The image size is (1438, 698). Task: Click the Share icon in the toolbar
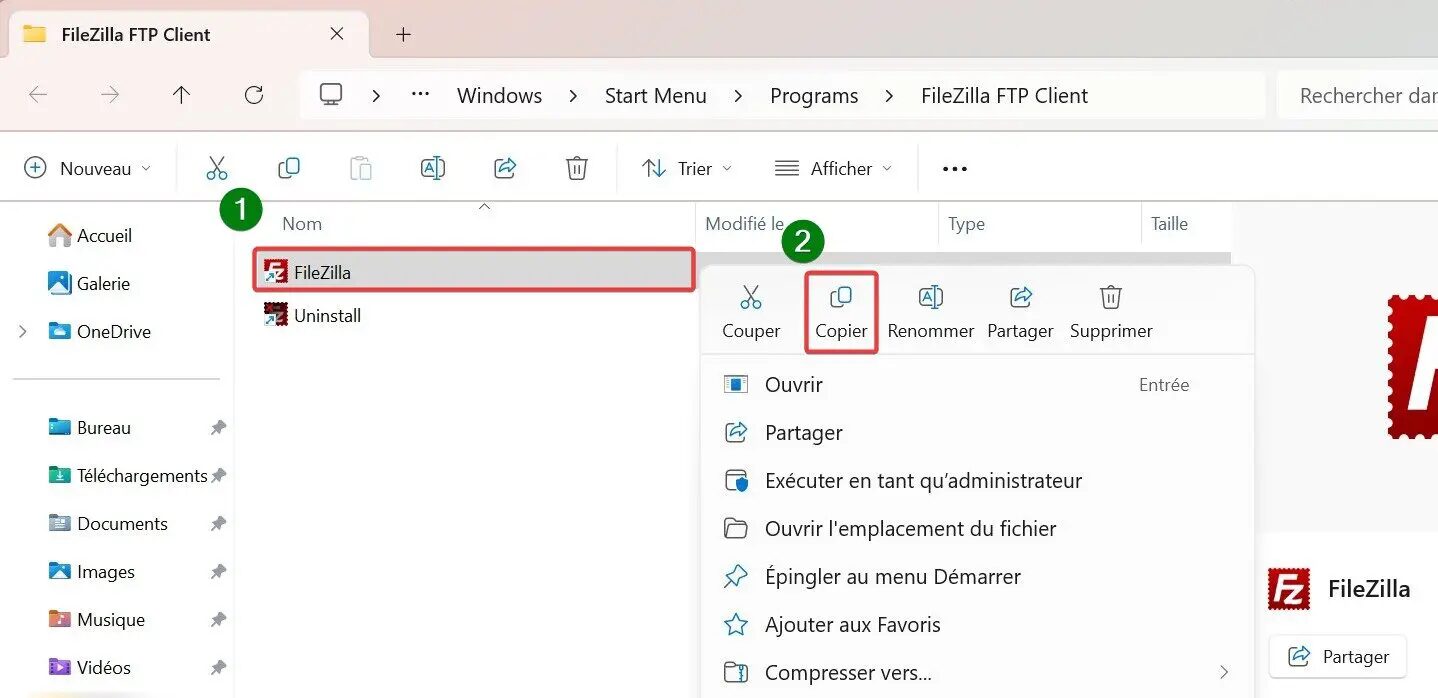tap(505, 168)
